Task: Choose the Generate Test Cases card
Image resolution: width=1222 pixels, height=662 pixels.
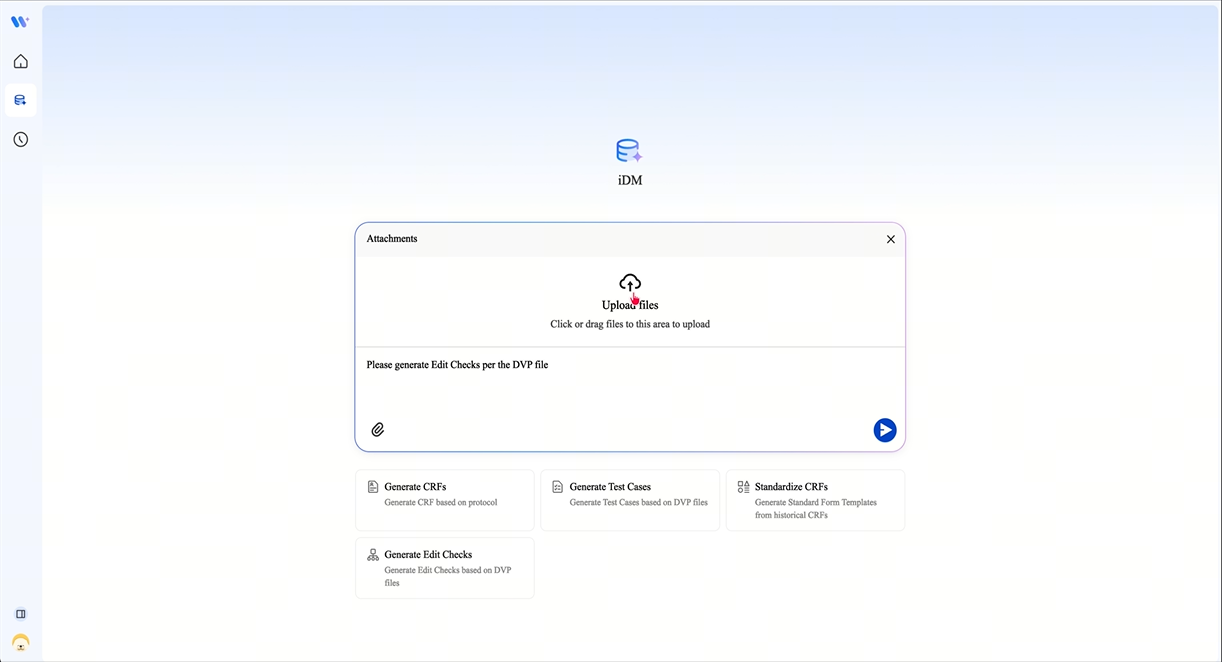Action: tap(630, 500)
